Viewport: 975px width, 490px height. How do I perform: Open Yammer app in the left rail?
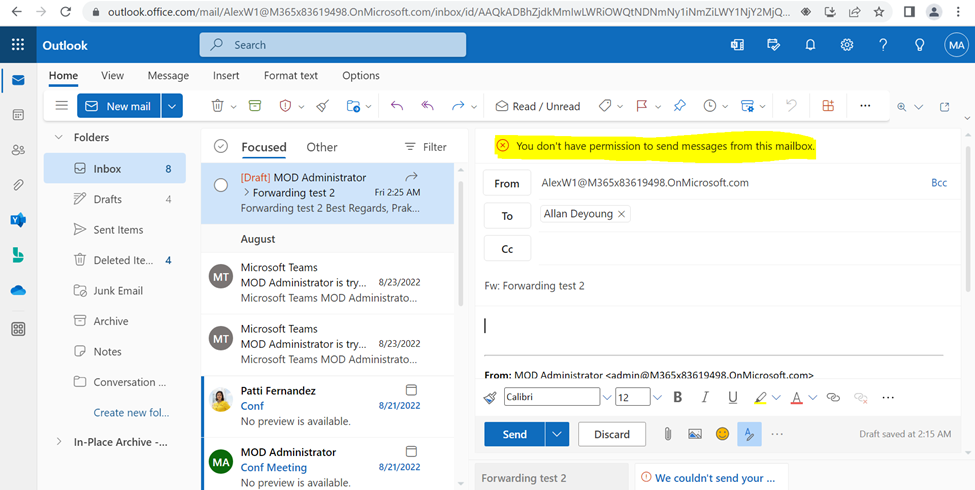click(18, 220)
